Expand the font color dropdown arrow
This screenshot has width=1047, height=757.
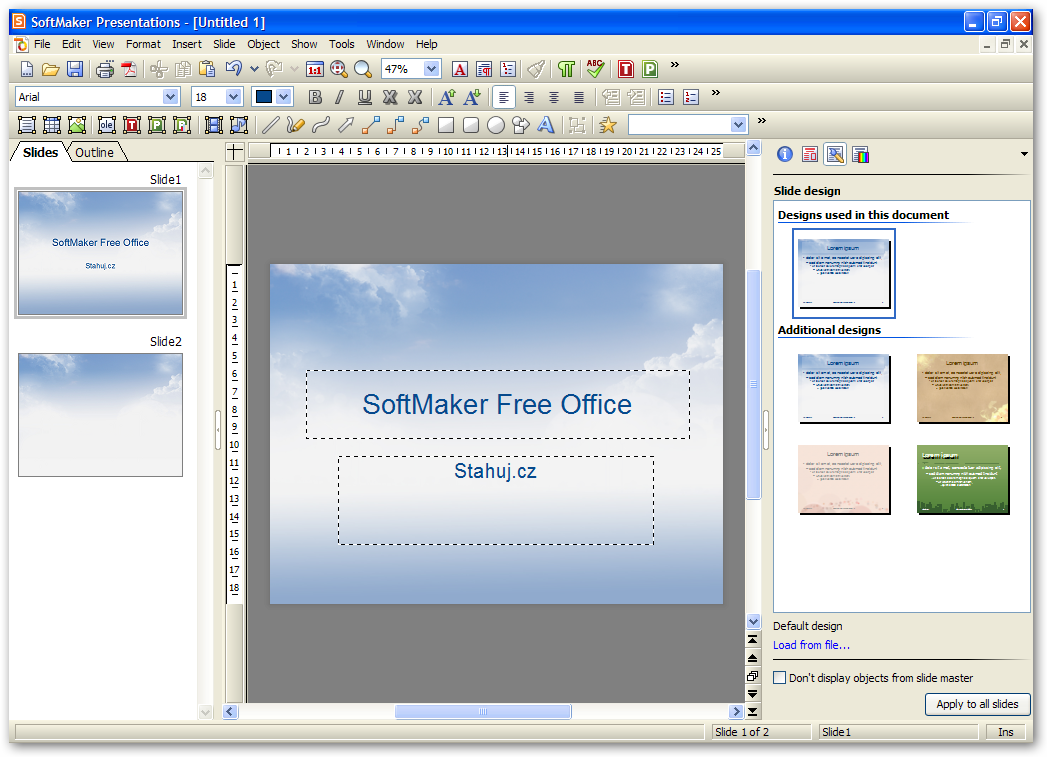pyautogui.click(x=284, y=97)
